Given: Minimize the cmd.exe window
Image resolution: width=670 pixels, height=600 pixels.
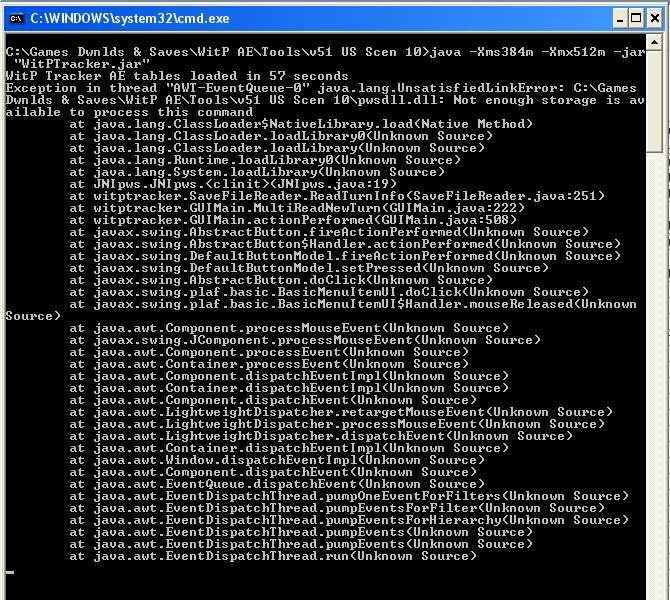Looking at the screenshot, I should tap(620, 19).
